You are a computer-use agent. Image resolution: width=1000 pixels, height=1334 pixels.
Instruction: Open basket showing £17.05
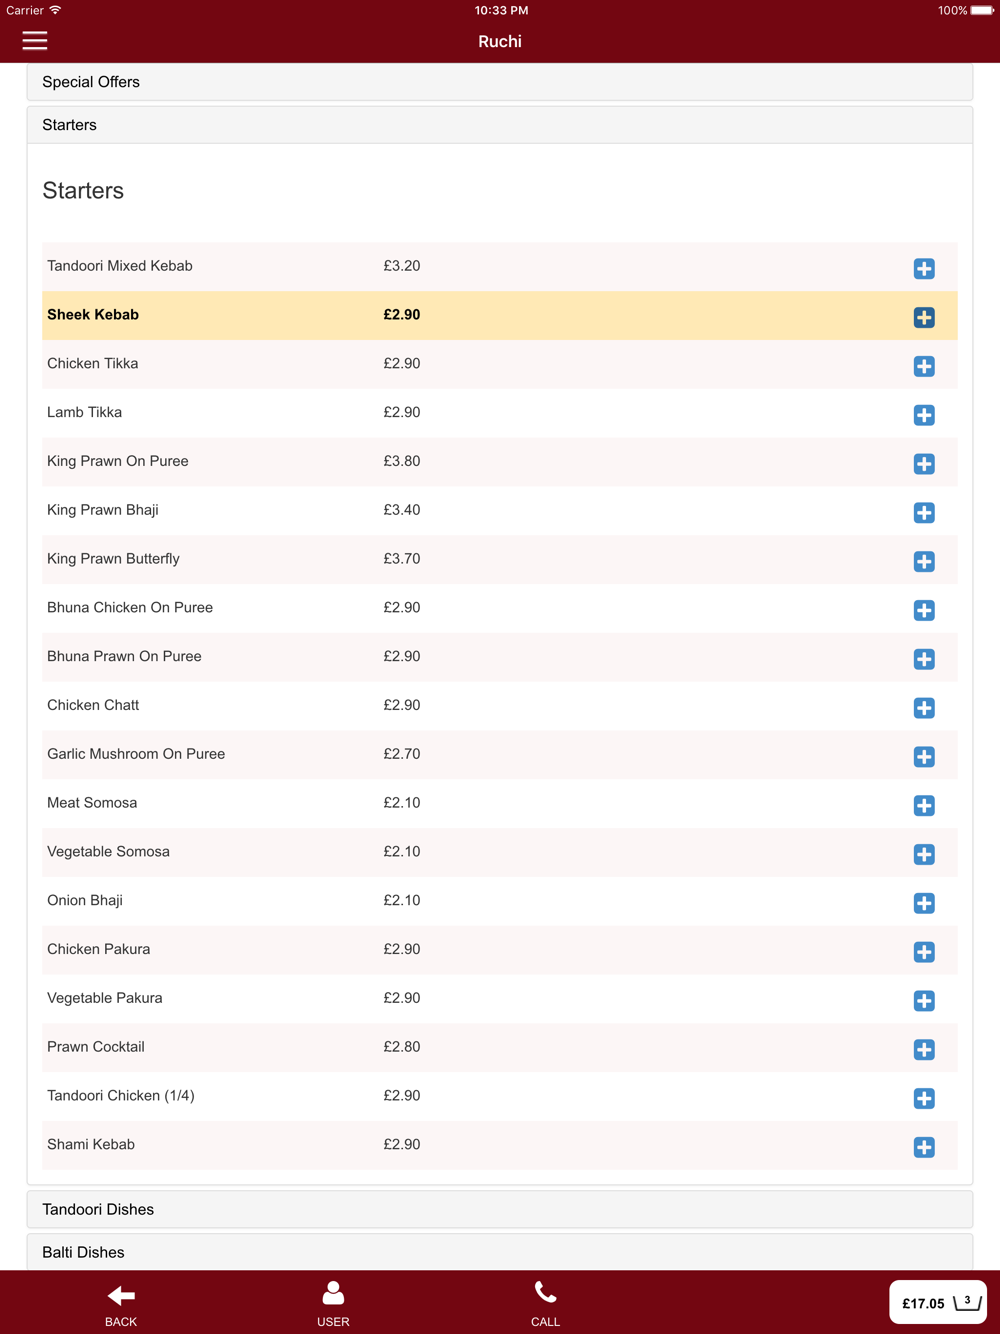938,1302
